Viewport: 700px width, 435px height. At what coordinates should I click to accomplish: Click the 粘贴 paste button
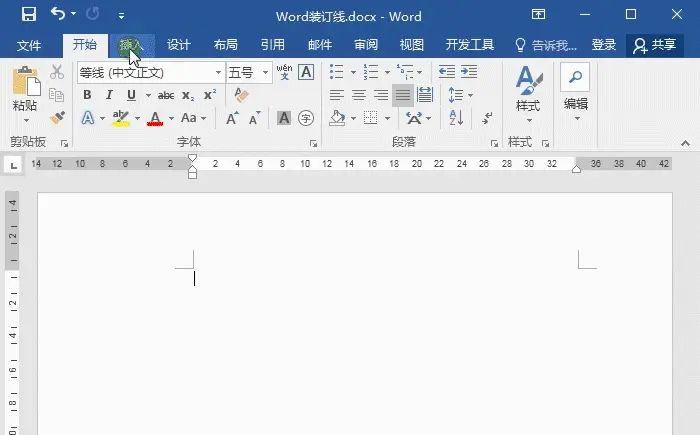25,93
